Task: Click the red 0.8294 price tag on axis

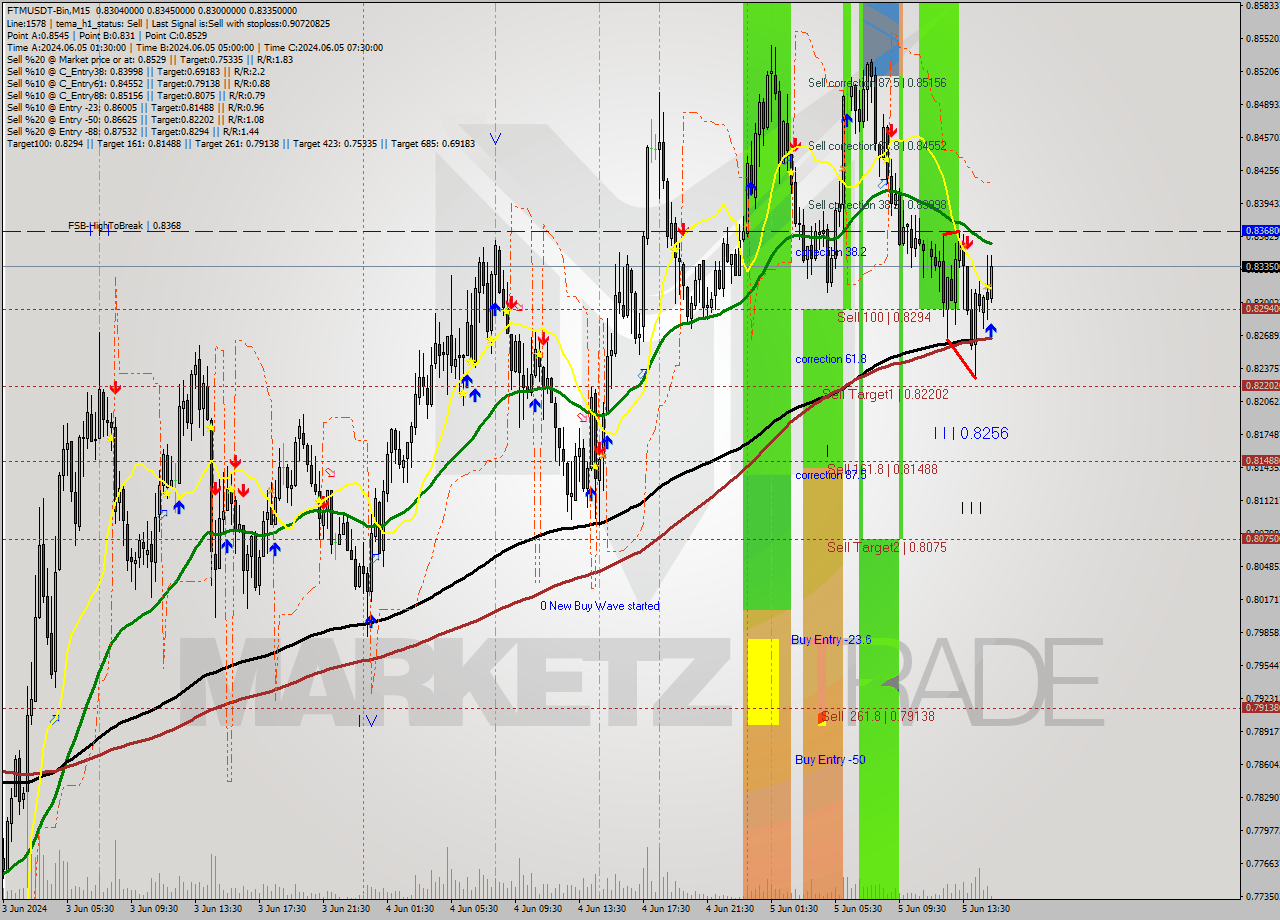Action: click(x=1260, y=308)
